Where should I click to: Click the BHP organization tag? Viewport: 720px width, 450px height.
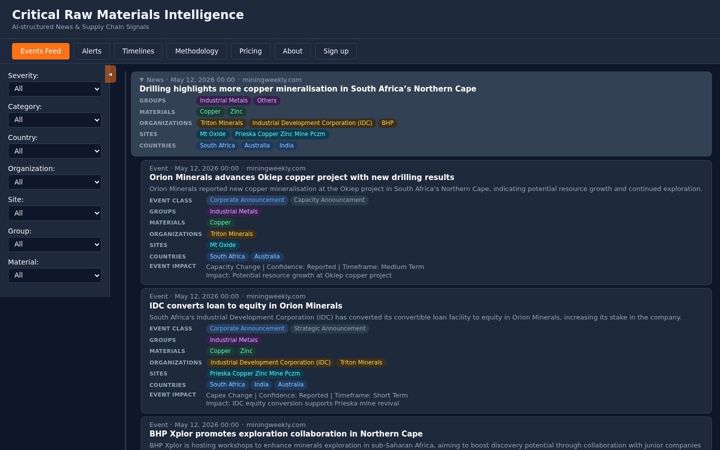click(388, 123)
